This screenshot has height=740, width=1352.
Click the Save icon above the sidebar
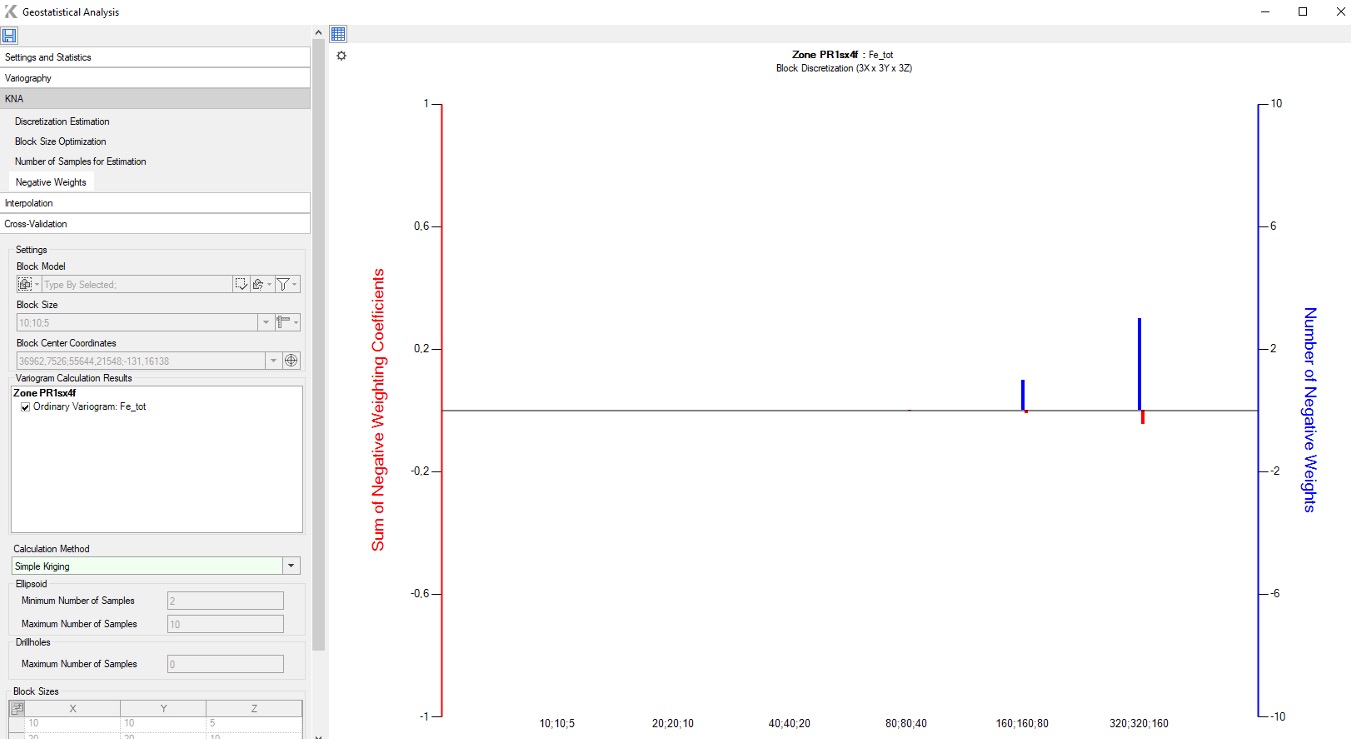click(10, 35)
